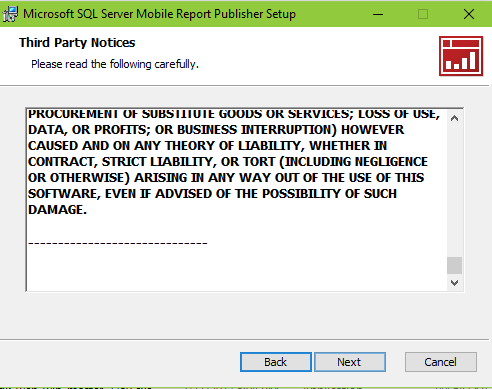The height and width of the screenshot is (389, 492).
Task: Click the Next button
Action: (350, 362)
